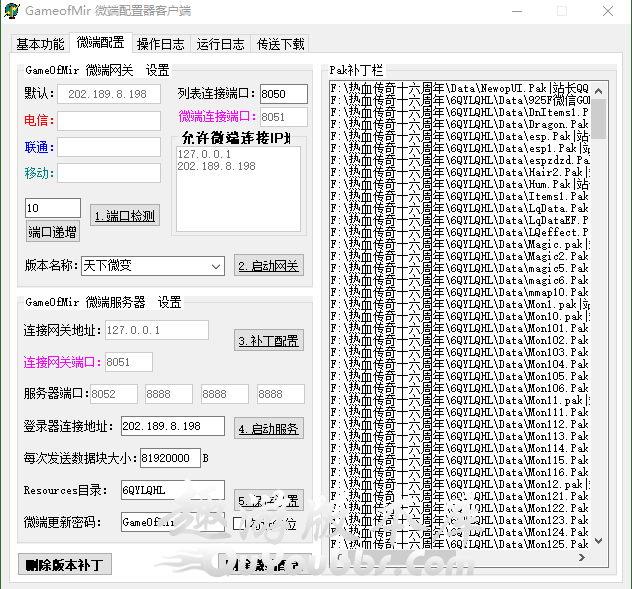Click the 电信 IP address input field

pos(108,121)
